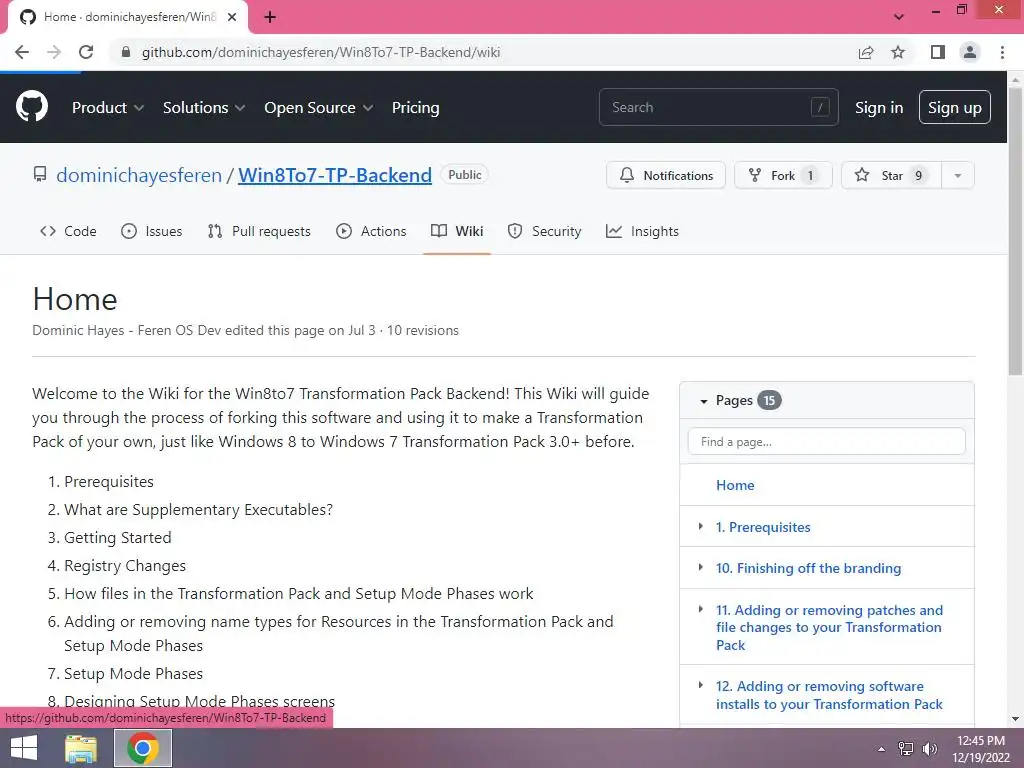Open the 1. Prerequisites sidebar link
1024x768 pixels.
point(763,527)
